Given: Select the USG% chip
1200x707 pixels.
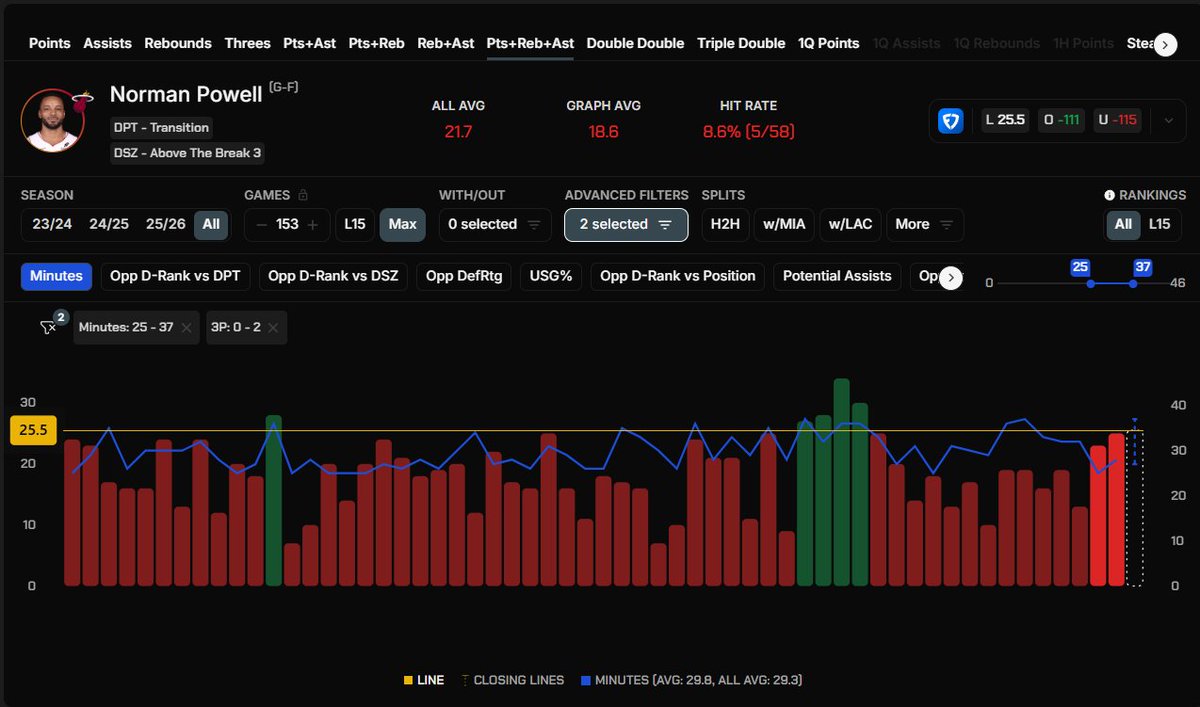Looking at the screenshot, I should point(551,276).
